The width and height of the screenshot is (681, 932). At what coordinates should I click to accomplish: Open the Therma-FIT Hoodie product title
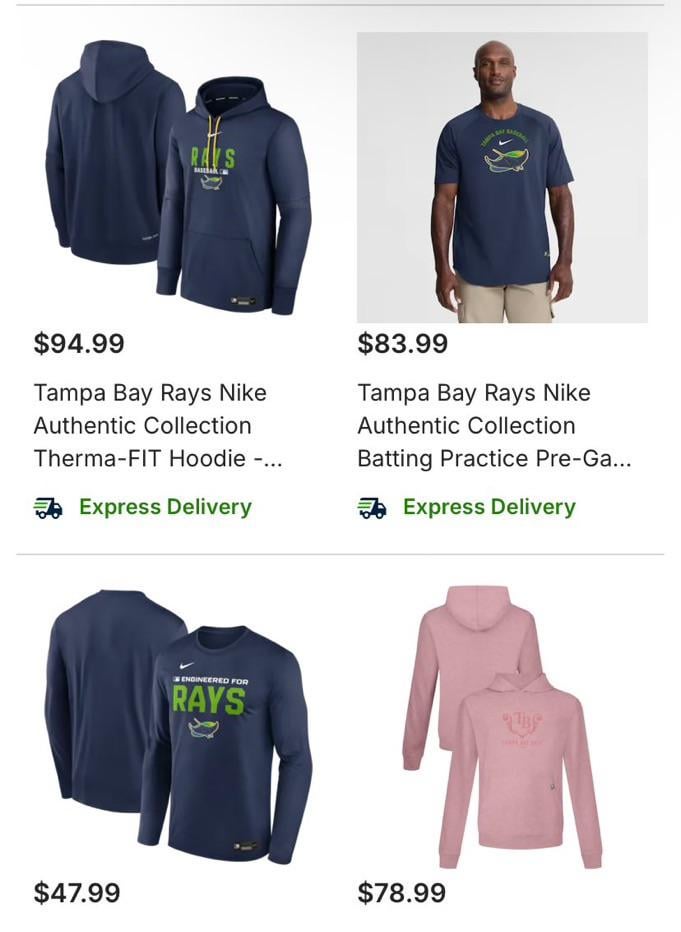tap(157, 426)
